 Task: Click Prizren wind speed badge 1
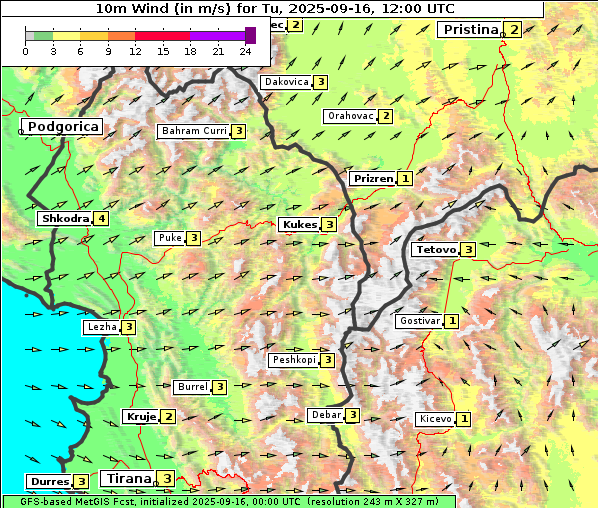pyautogui.click(x=405, y=178)
